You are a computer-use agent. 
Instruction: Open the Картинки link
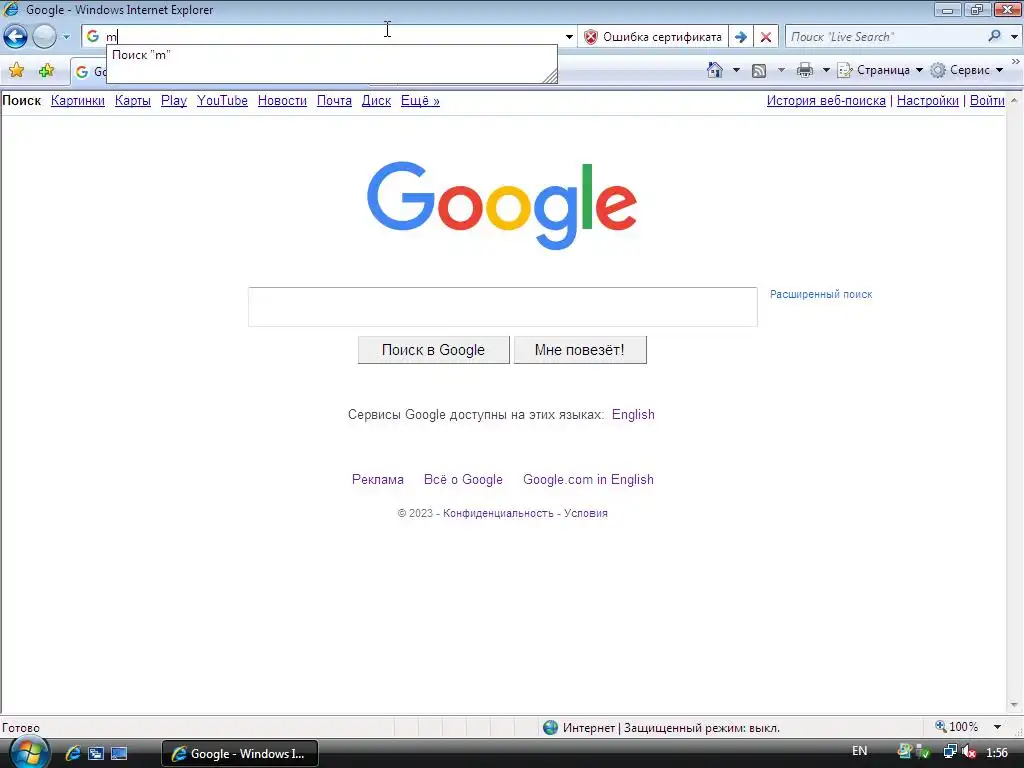78,101
